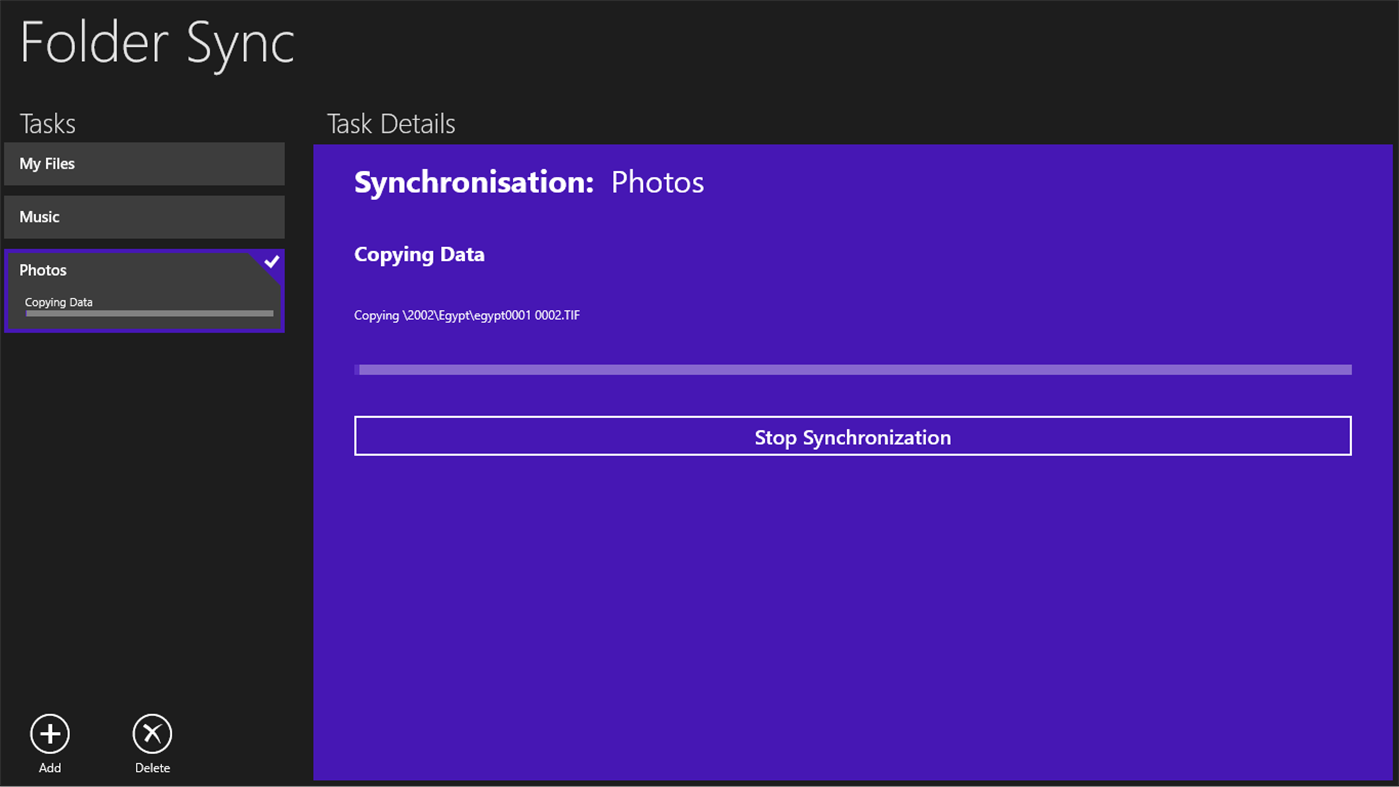Mark the Music task as selected
This screenshot has height=787, width=1399.
[x=143, y=216]
